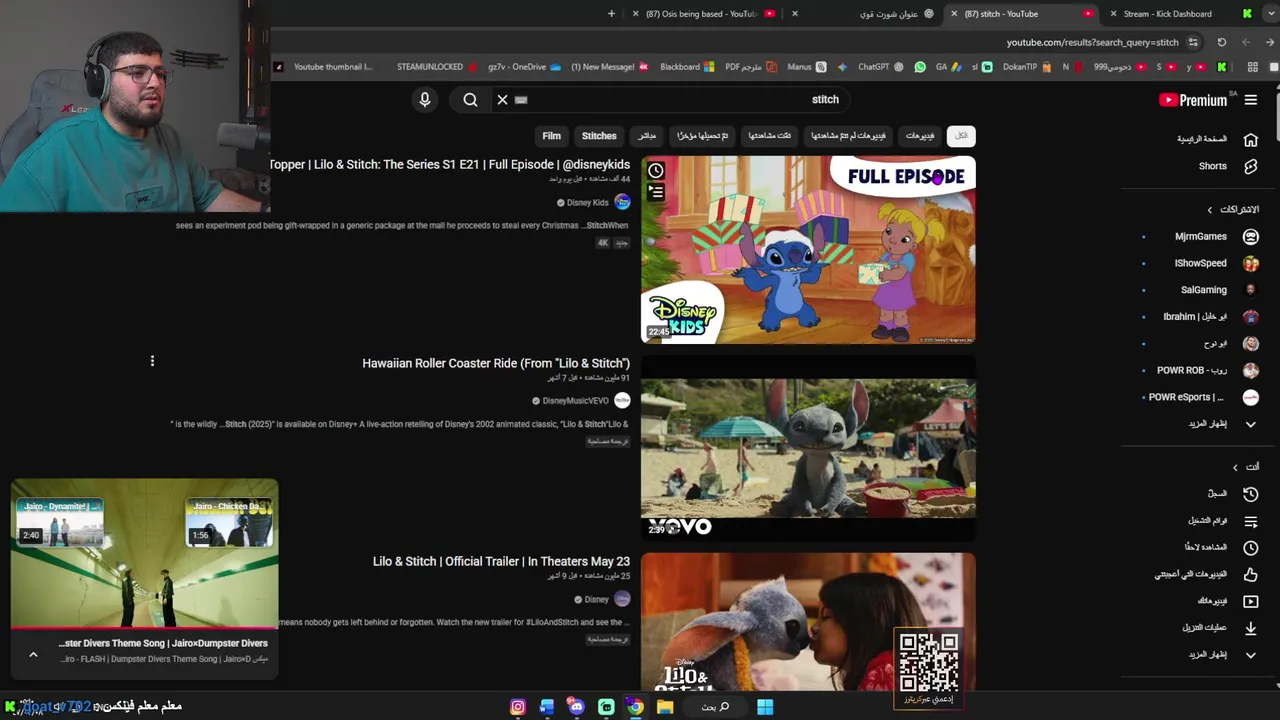The width and height of the screenshot is (1280, 720).
Task: Click the Full Episode Lilo & Stitch thumbnail
Action: tap(808, 250)
